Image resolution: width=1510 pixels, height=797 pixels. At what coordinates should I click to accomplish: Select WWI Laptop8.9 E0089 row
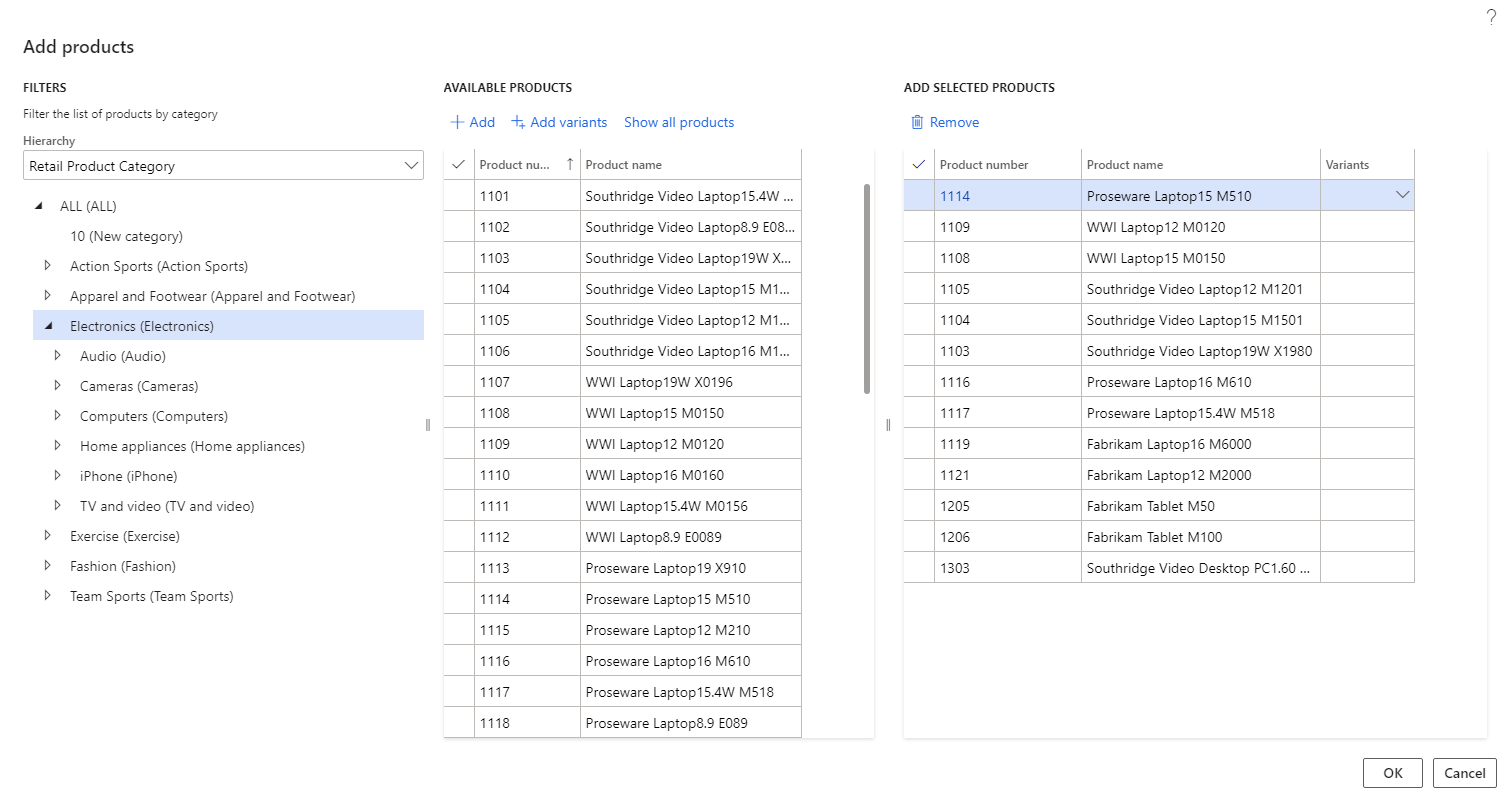coord(622,537)
